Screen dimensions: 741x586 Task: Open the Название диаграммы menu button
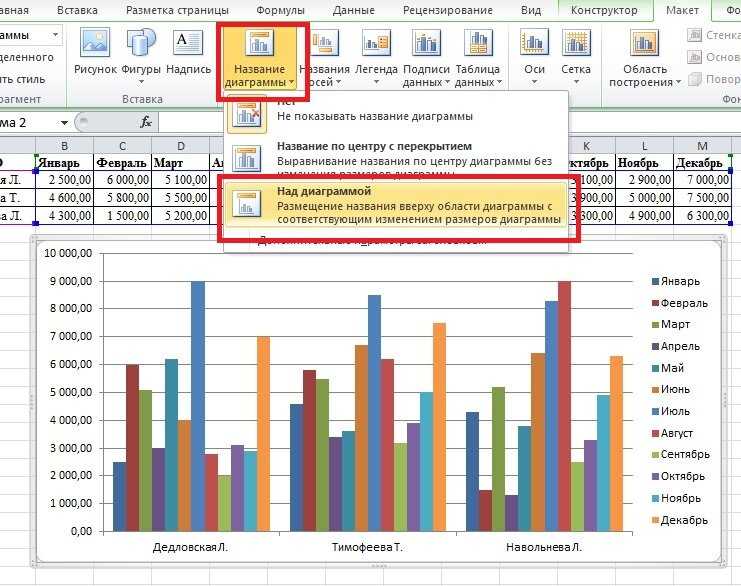[x=260, y=58]
